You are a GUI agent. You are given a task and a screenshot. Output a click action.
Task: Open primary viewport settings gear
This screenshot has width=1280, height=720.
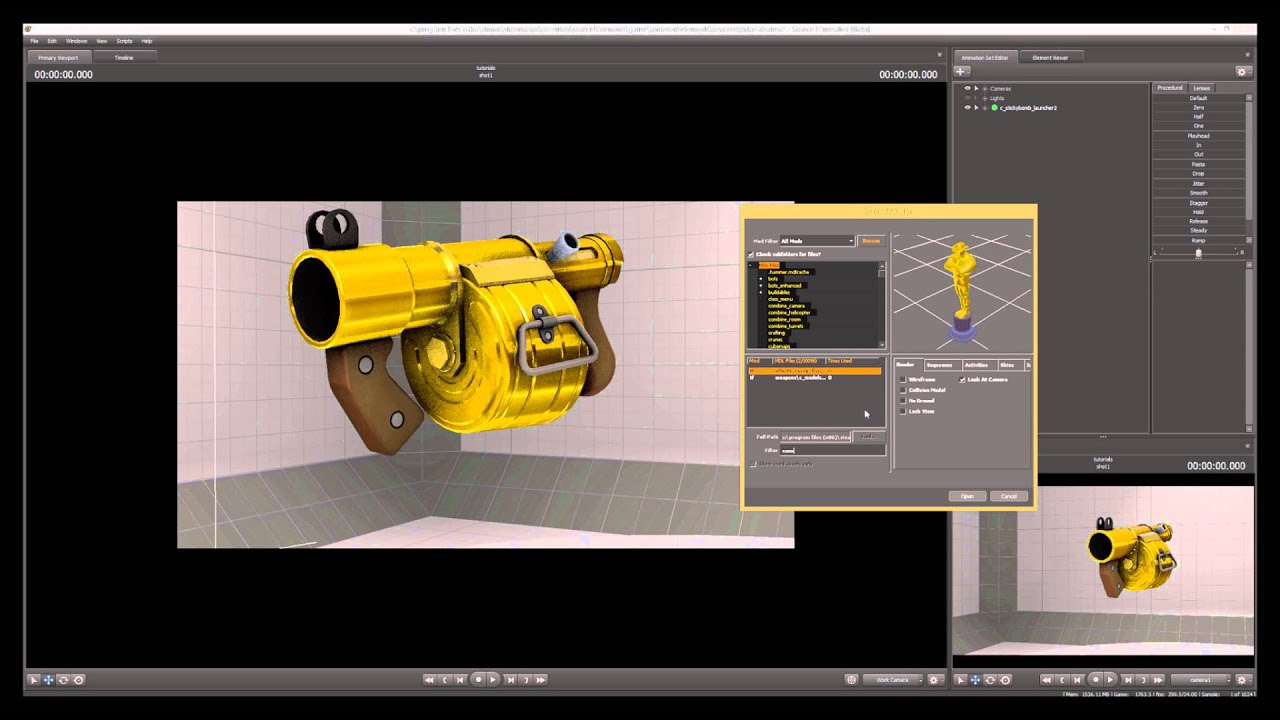click(934, 679)
